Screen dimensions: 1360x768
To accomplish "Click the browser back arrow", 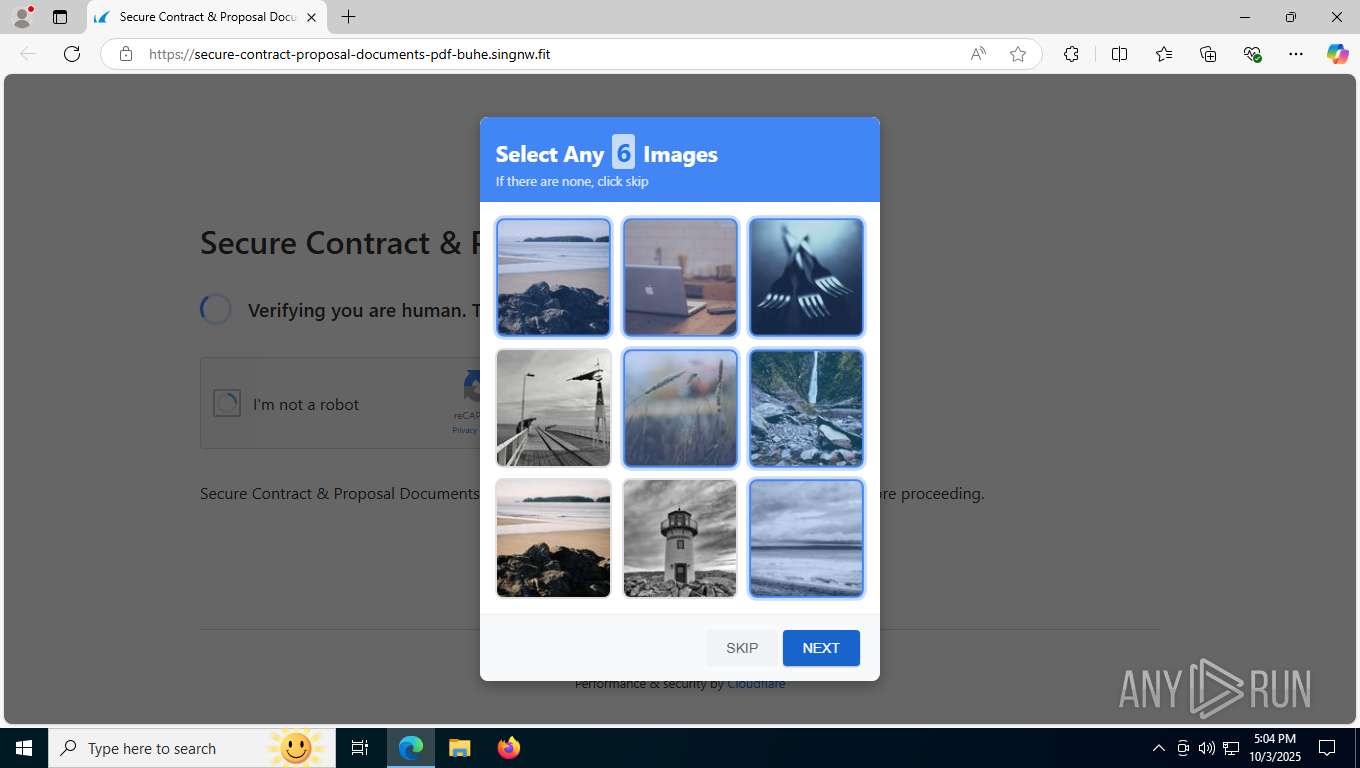I will click(x=28, y=54).
